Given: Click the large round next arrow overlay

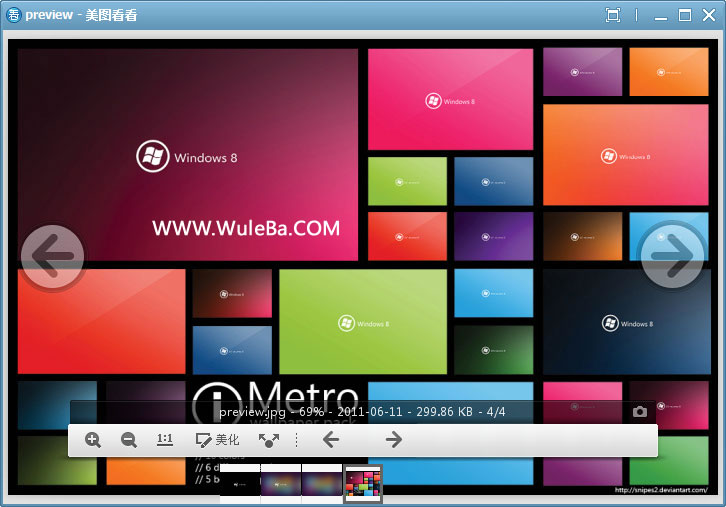Looking at the screenshot, I should tap(673, 256).
